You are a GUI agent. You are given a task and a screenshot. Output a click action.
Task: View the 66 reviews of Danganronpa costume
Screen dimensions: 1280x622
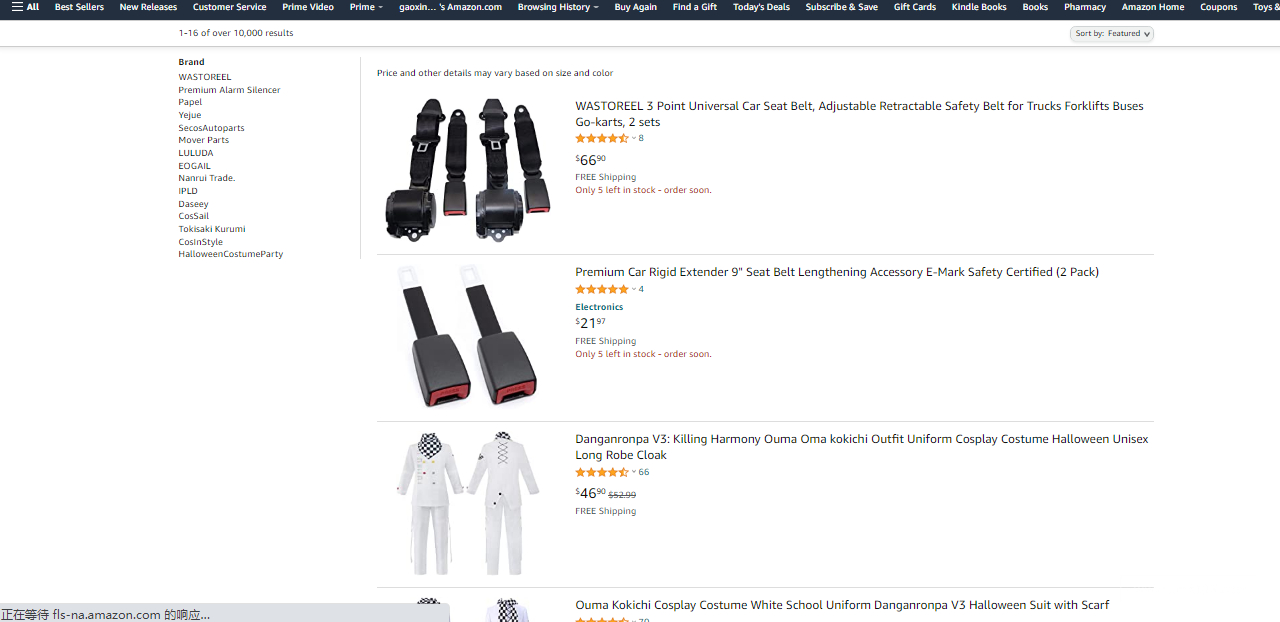(644, 472)
